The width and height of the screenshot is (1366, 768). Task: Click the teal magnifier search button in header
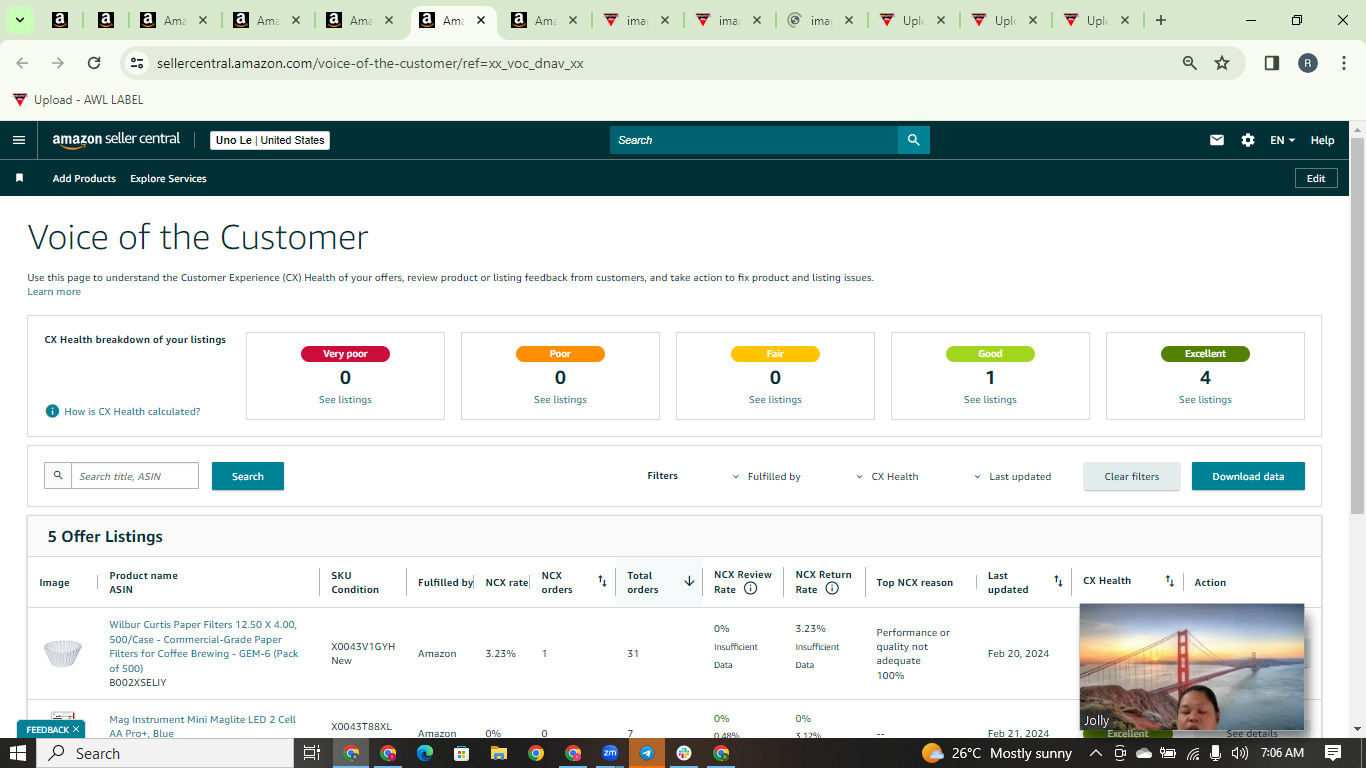tap(913, 140)
